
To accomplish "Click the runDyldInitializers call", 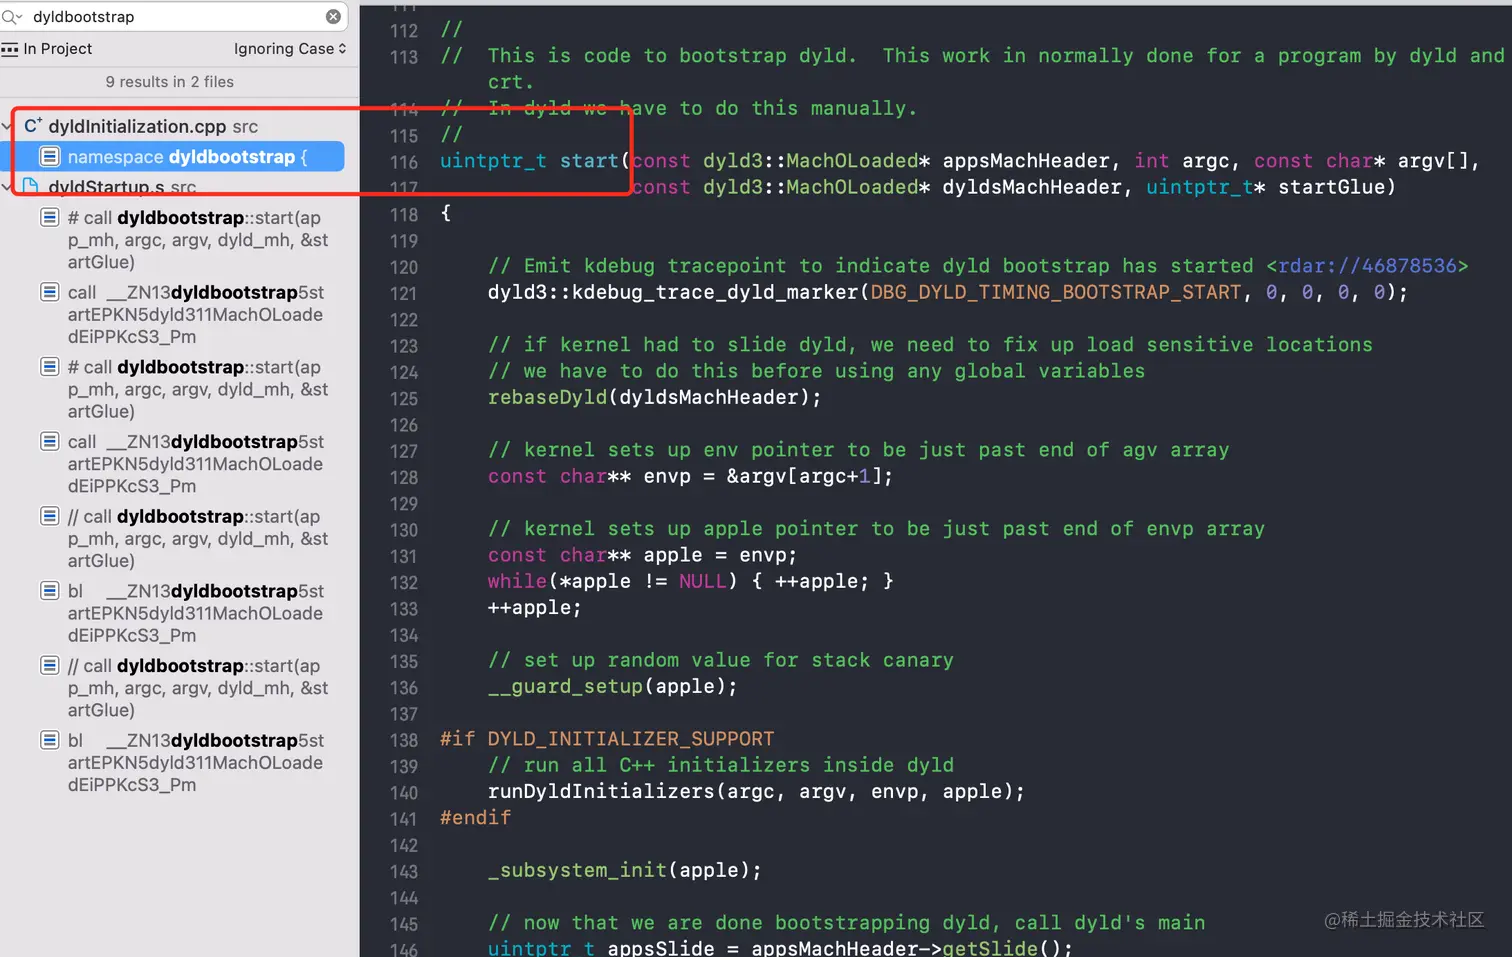I will click(756, 792).
